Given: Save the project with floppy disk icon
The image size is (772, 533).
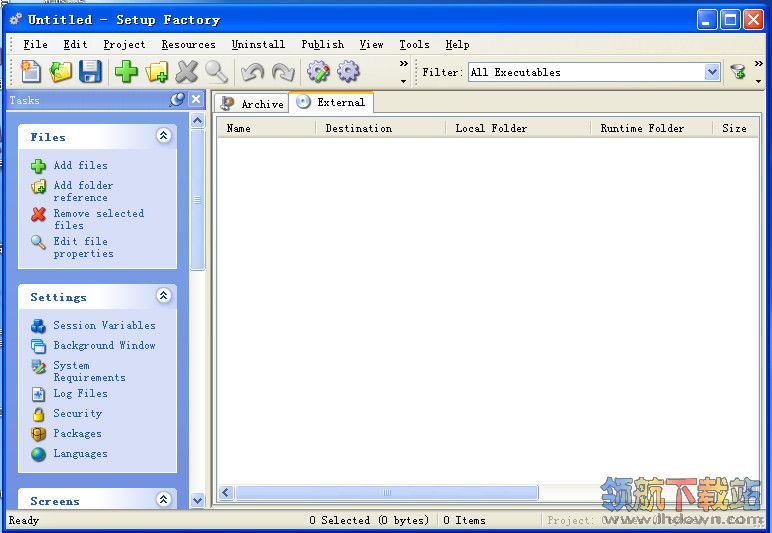Looking at the screenshot, I should [90, 72].
